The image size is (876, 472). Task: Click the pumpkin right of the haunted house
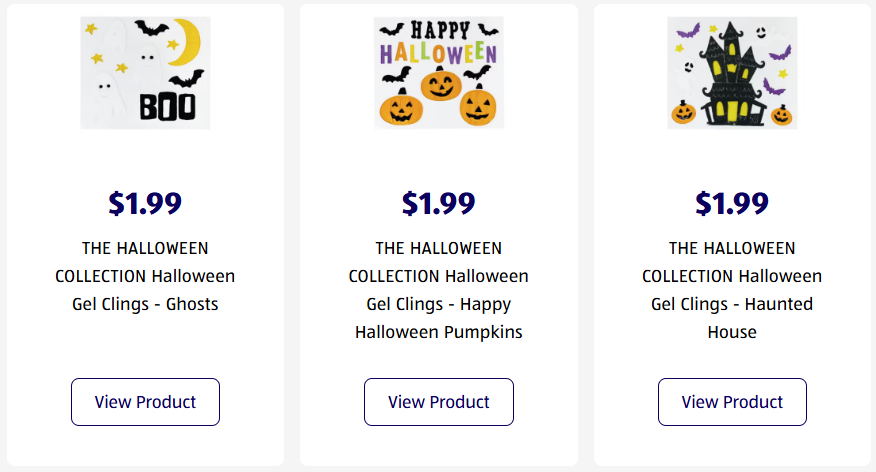782,115
